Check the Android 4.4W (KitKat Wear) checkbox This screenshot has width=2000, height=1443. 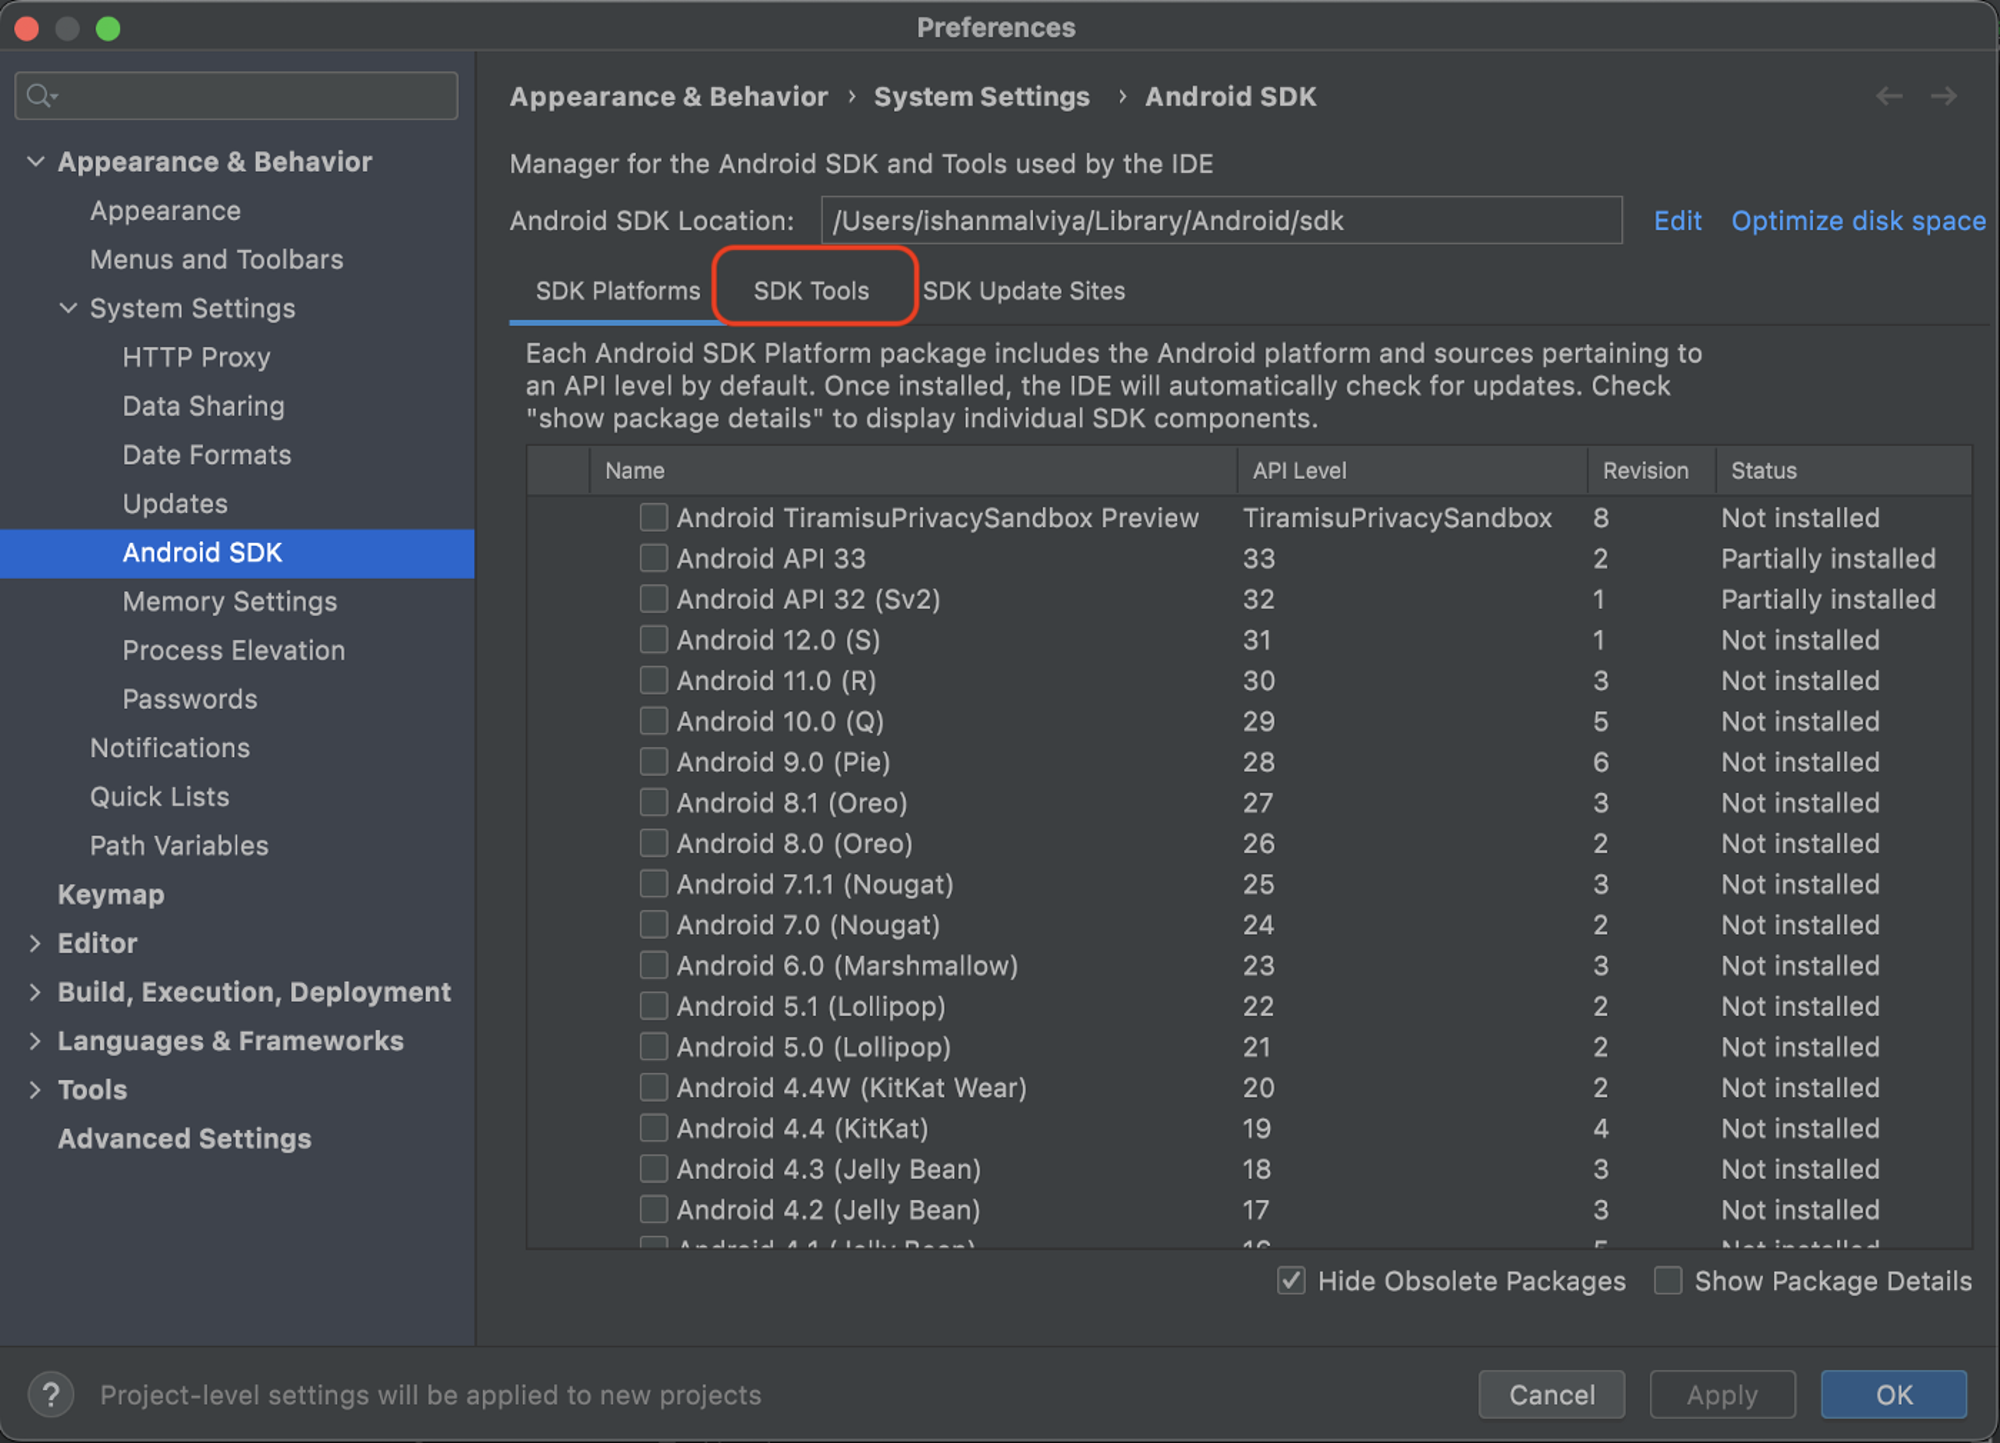[x=653, y=1087]
